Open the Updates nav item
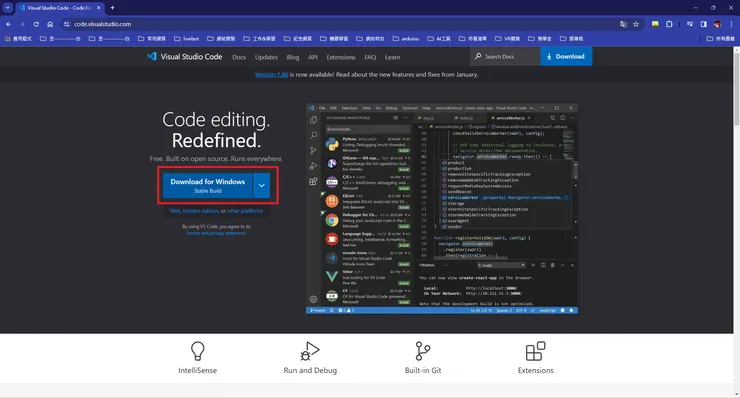 [x=266, y=57]
